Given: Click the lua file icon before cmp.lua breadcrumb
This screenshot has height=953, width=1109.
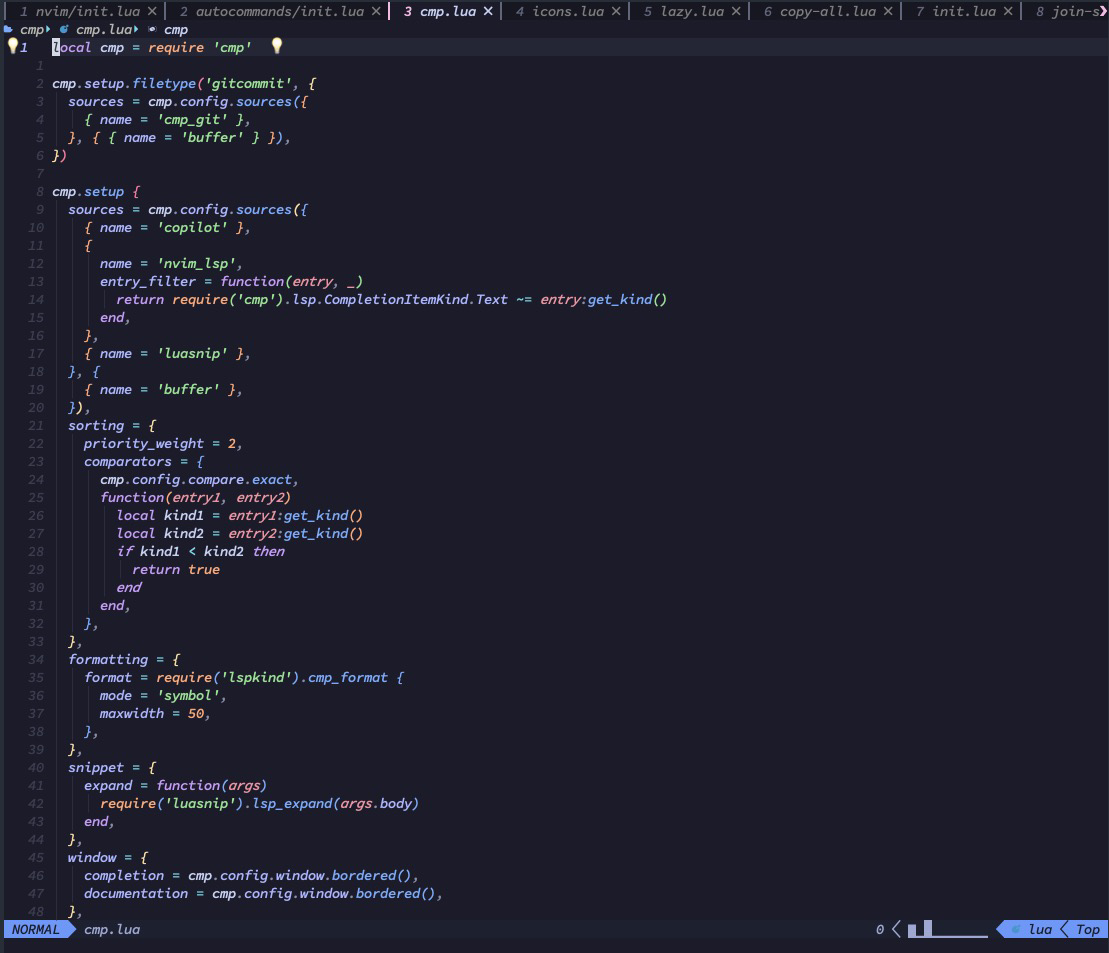Looking at the screenshot, I should (62, 29).
